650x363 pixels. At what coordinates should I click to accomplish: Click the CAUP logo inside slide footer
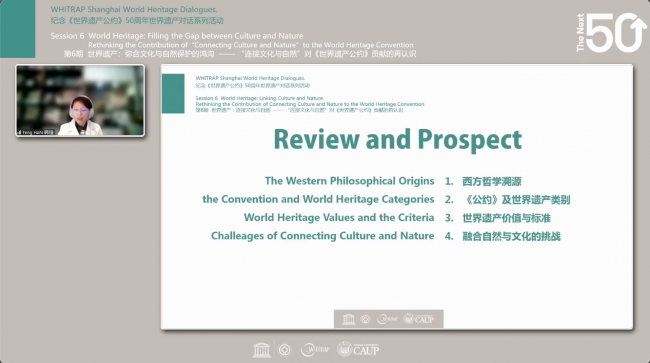pos(418,319)
